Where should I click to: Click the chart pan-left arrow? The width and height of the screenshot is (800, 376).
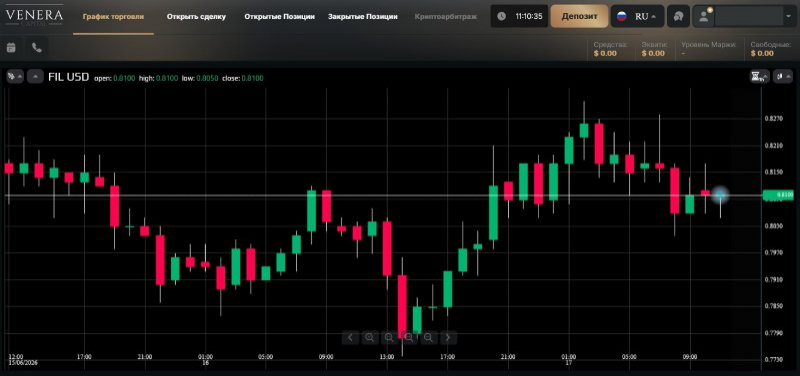tap(350, 337)
